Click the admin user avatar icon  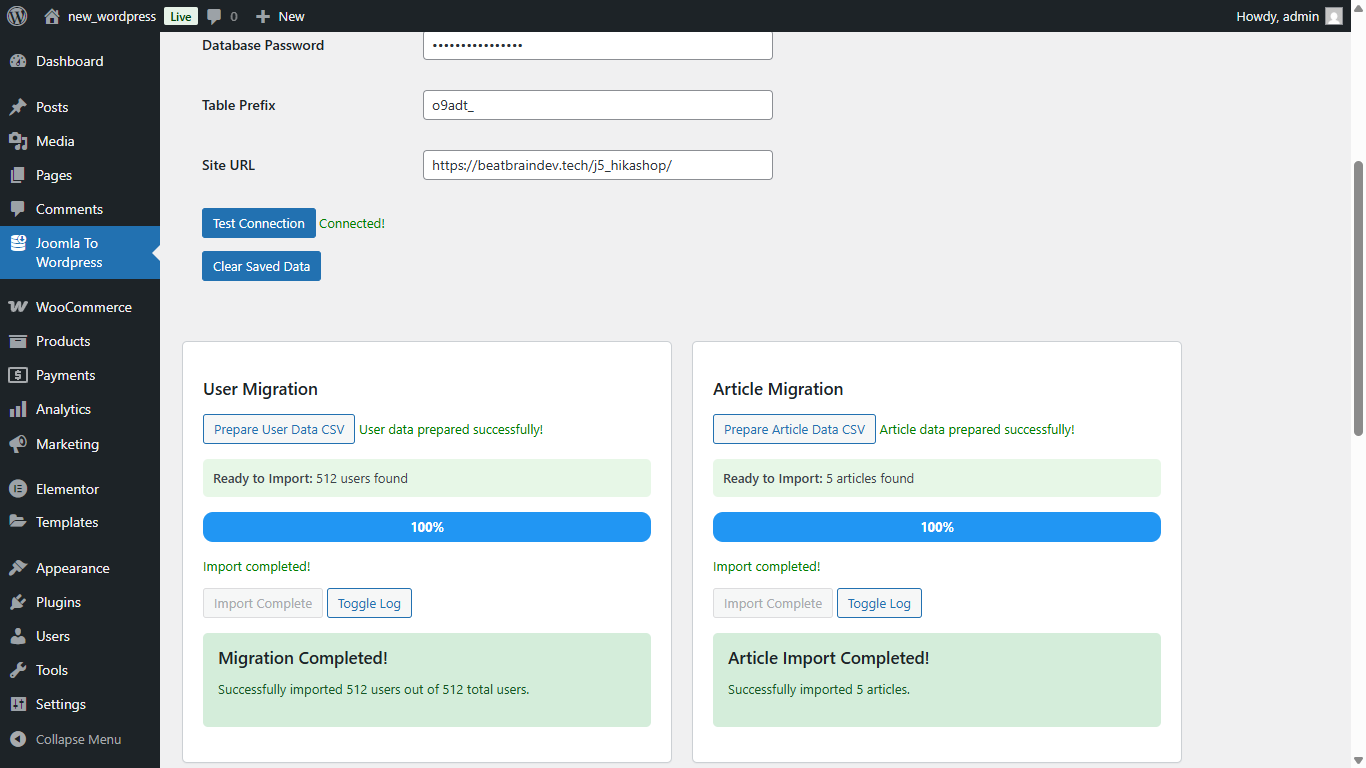click(1334, 16)
